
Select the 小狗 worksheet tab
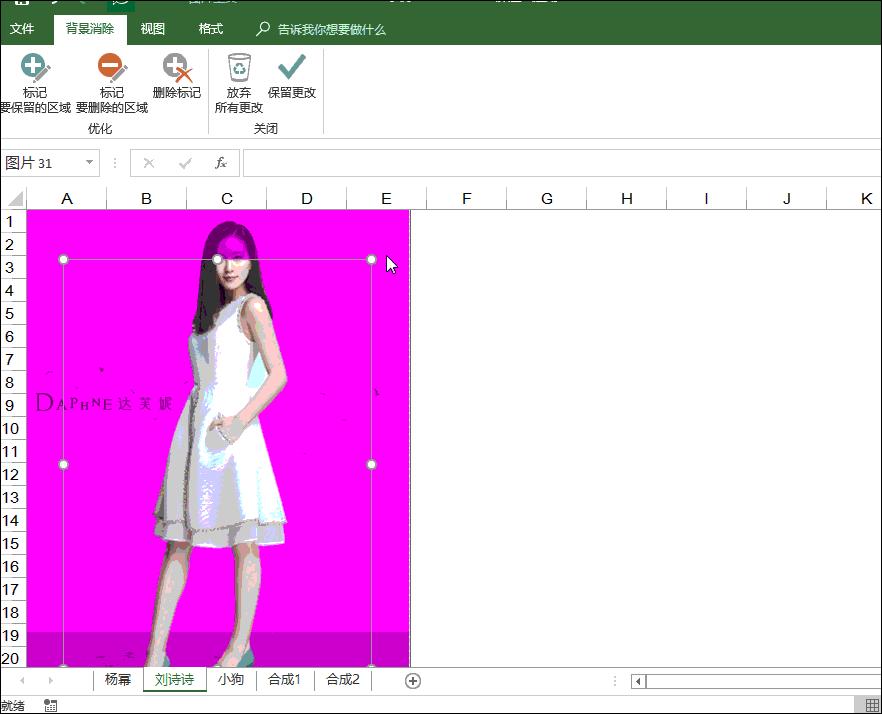point(231,679)
